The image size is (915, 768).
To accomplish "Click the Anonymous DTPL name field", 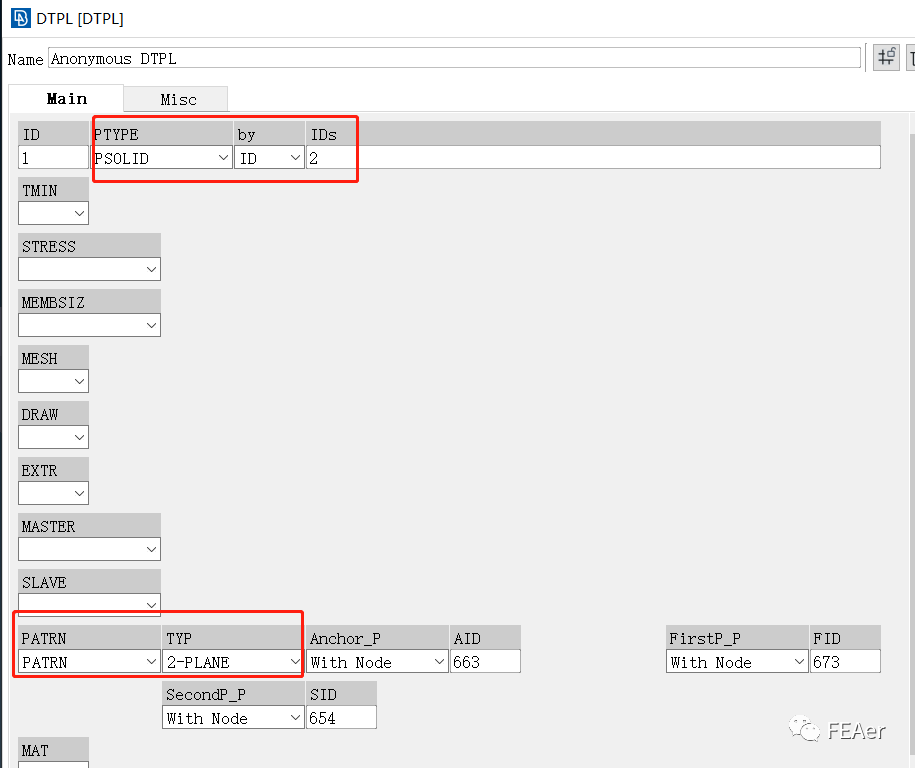I will point(400,57).
